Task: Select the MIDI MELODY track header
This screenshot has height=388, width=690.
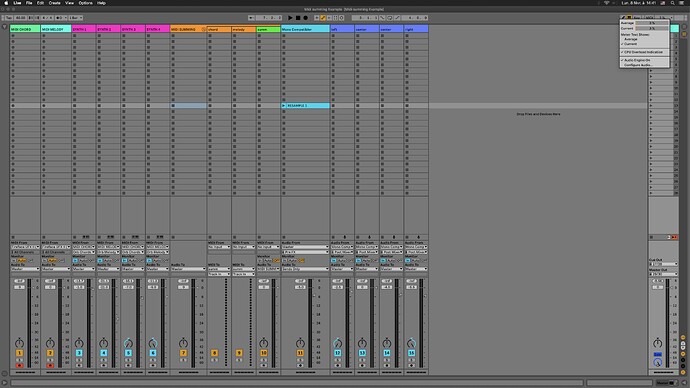Action: coord(56,29)
